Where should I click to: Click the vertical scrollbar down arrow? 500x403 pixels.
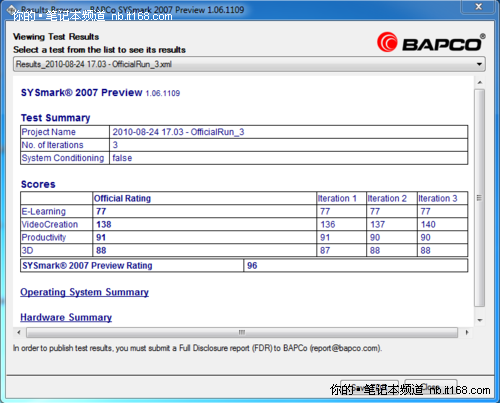(480, 320)
